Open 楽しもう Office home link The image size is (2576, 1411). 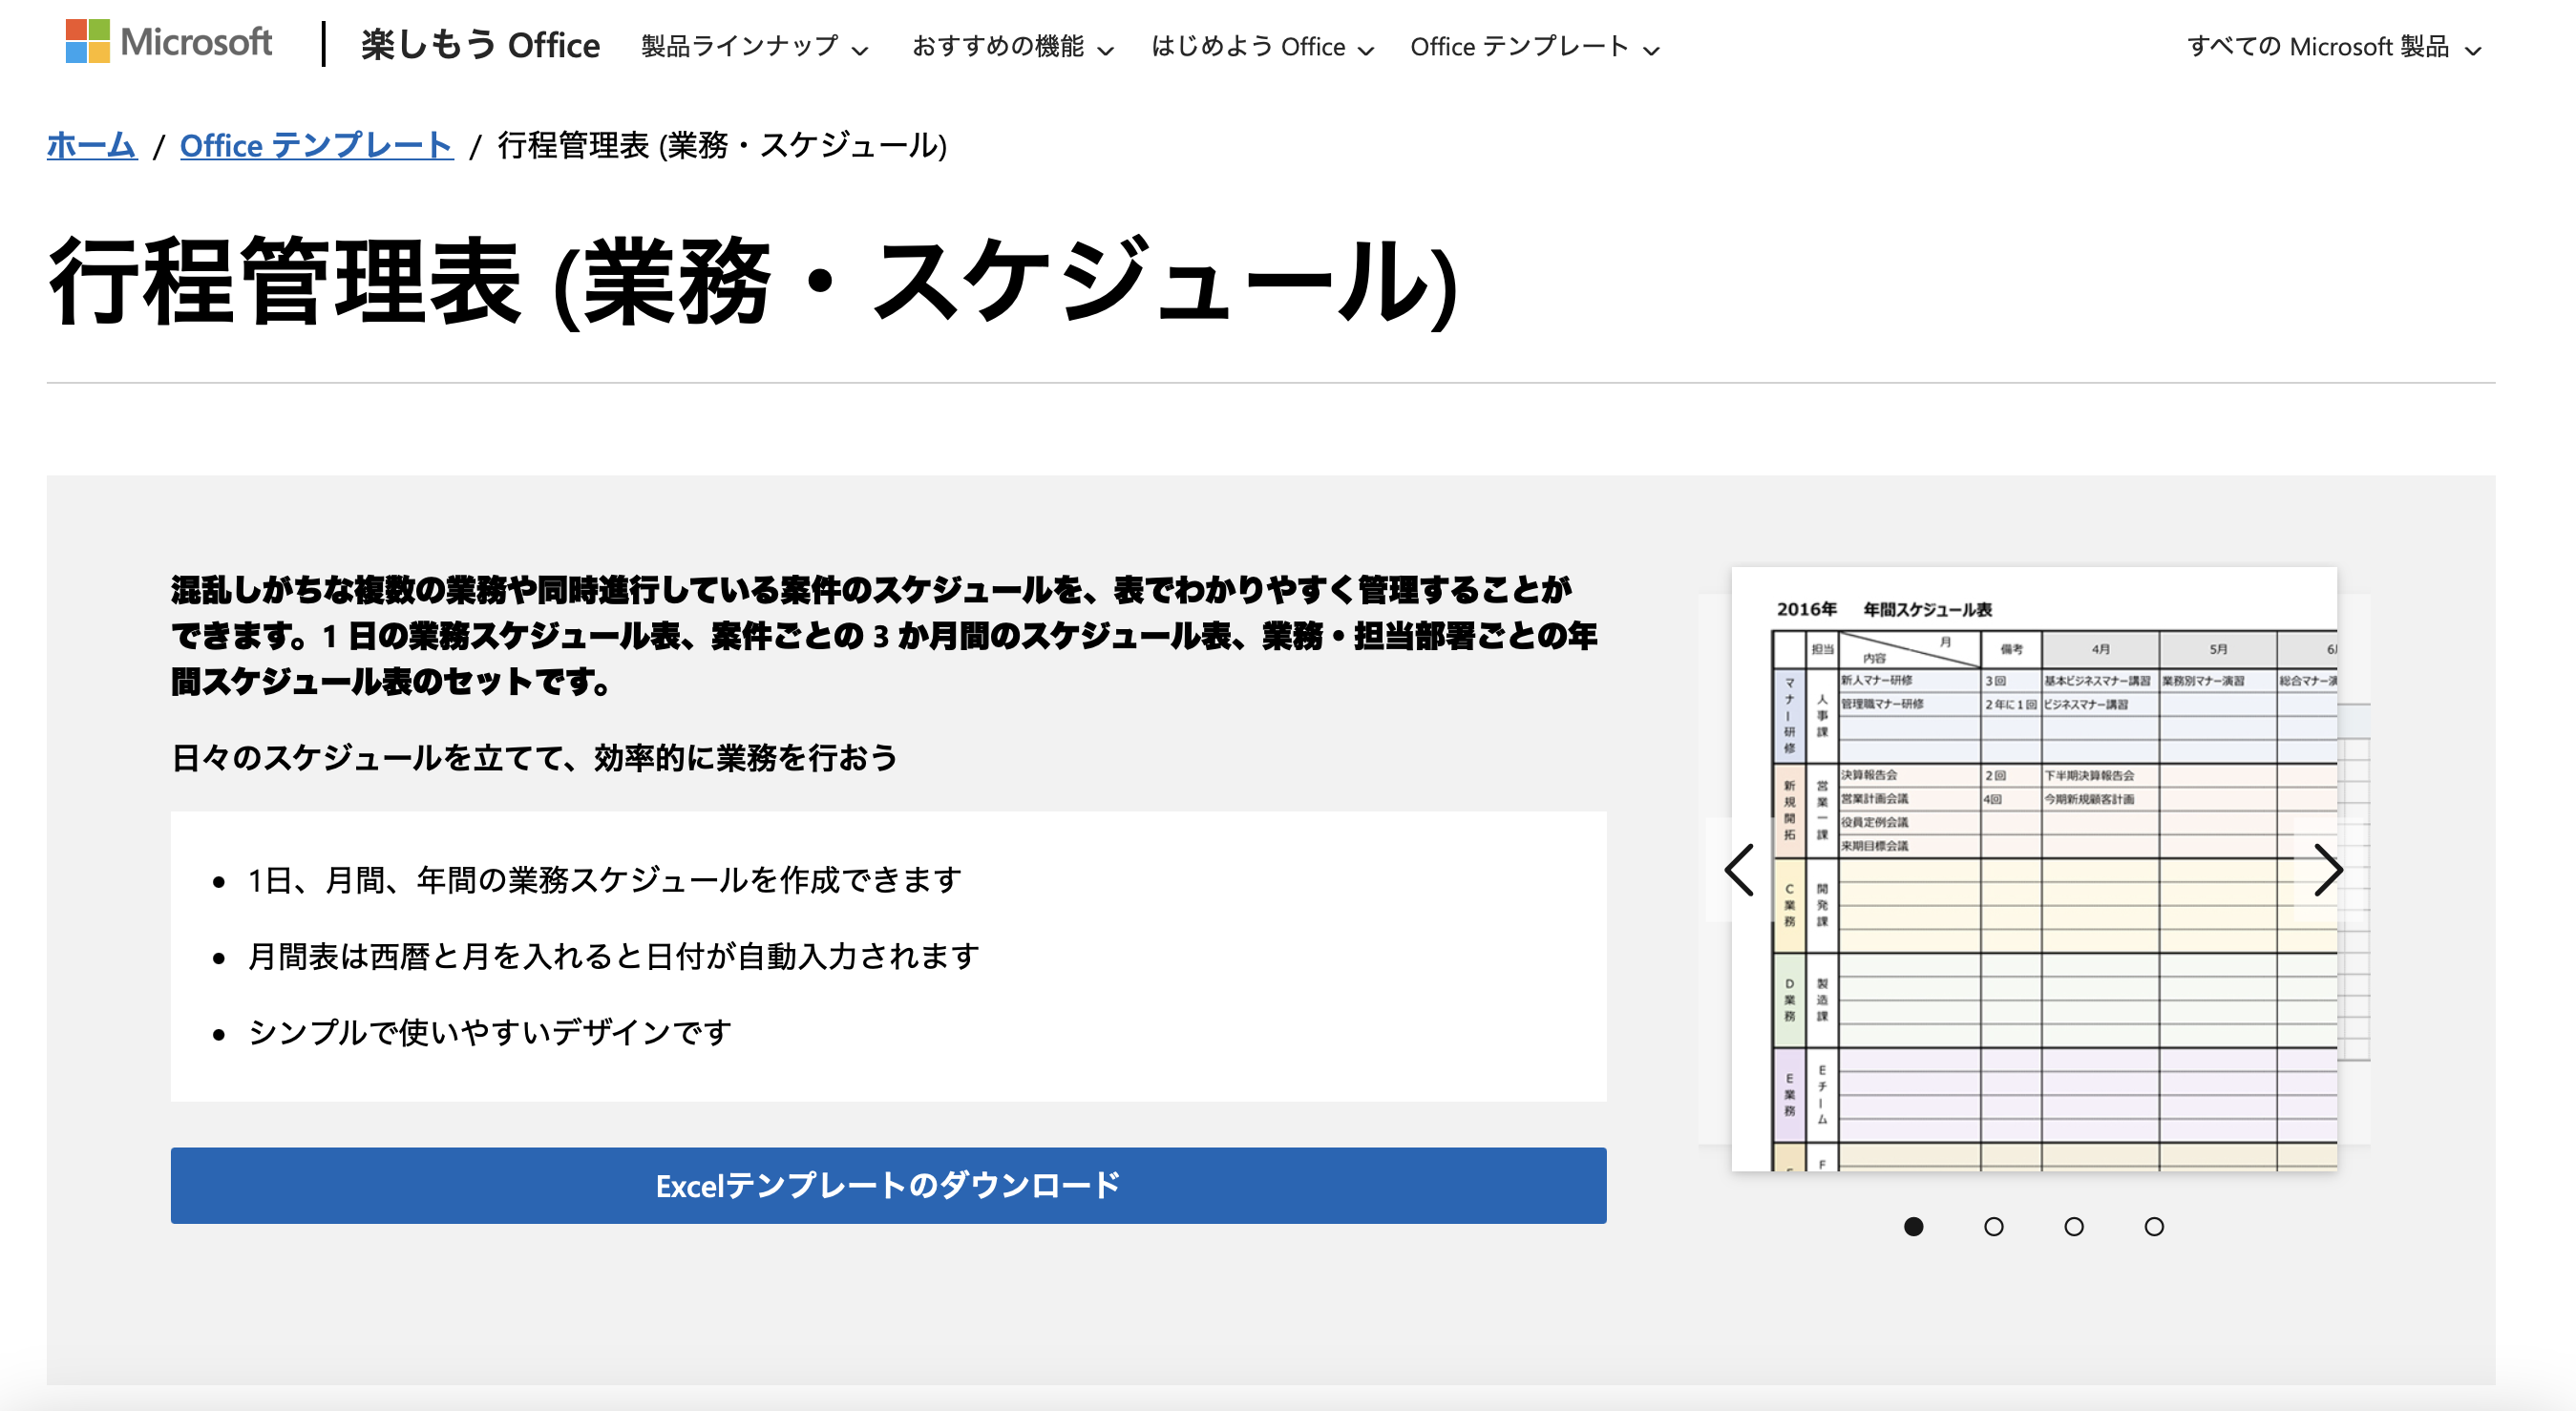[x=480, y=45]
